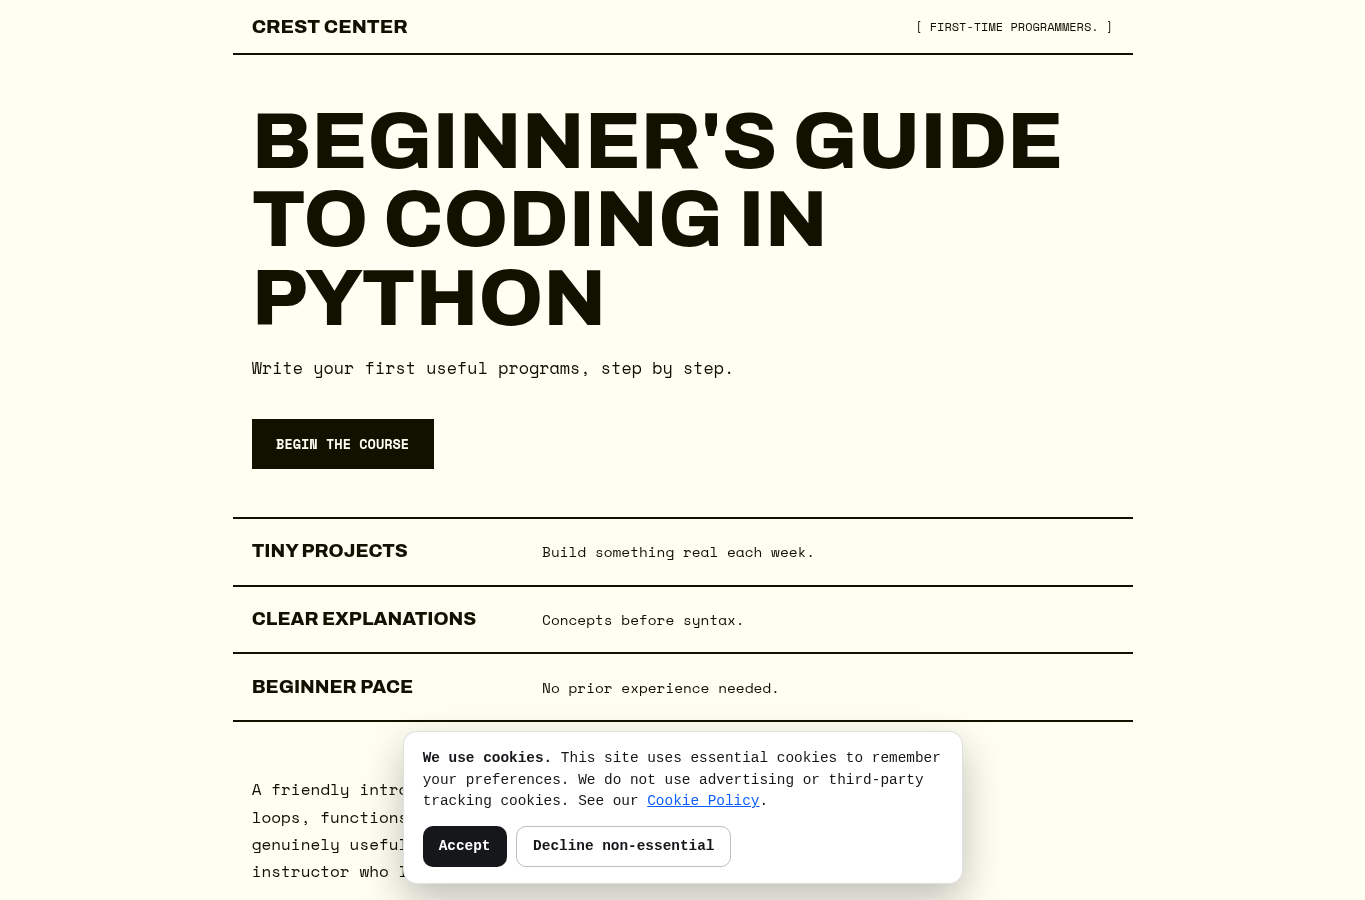Screen dimensions: 1365x900
Task: Accept cookies in the banner
Action: click(465, 846)
